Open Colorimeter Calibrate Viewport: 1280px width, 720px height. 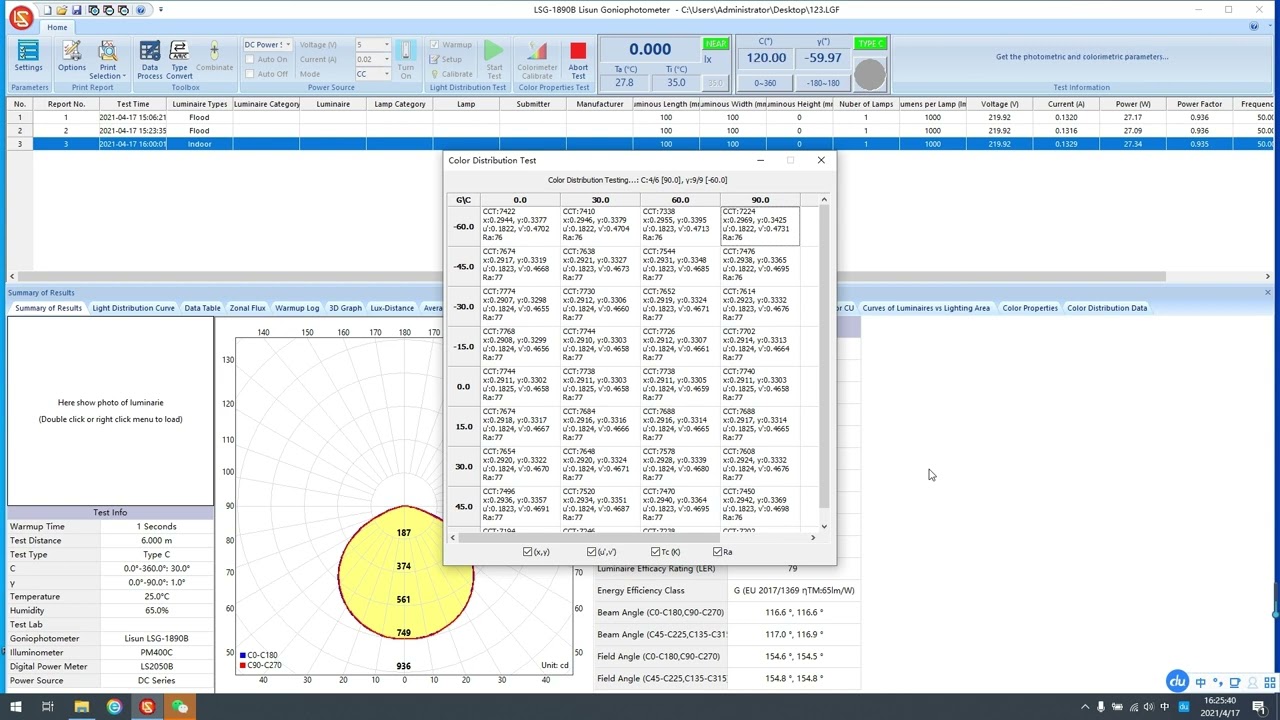click(537, 60)
